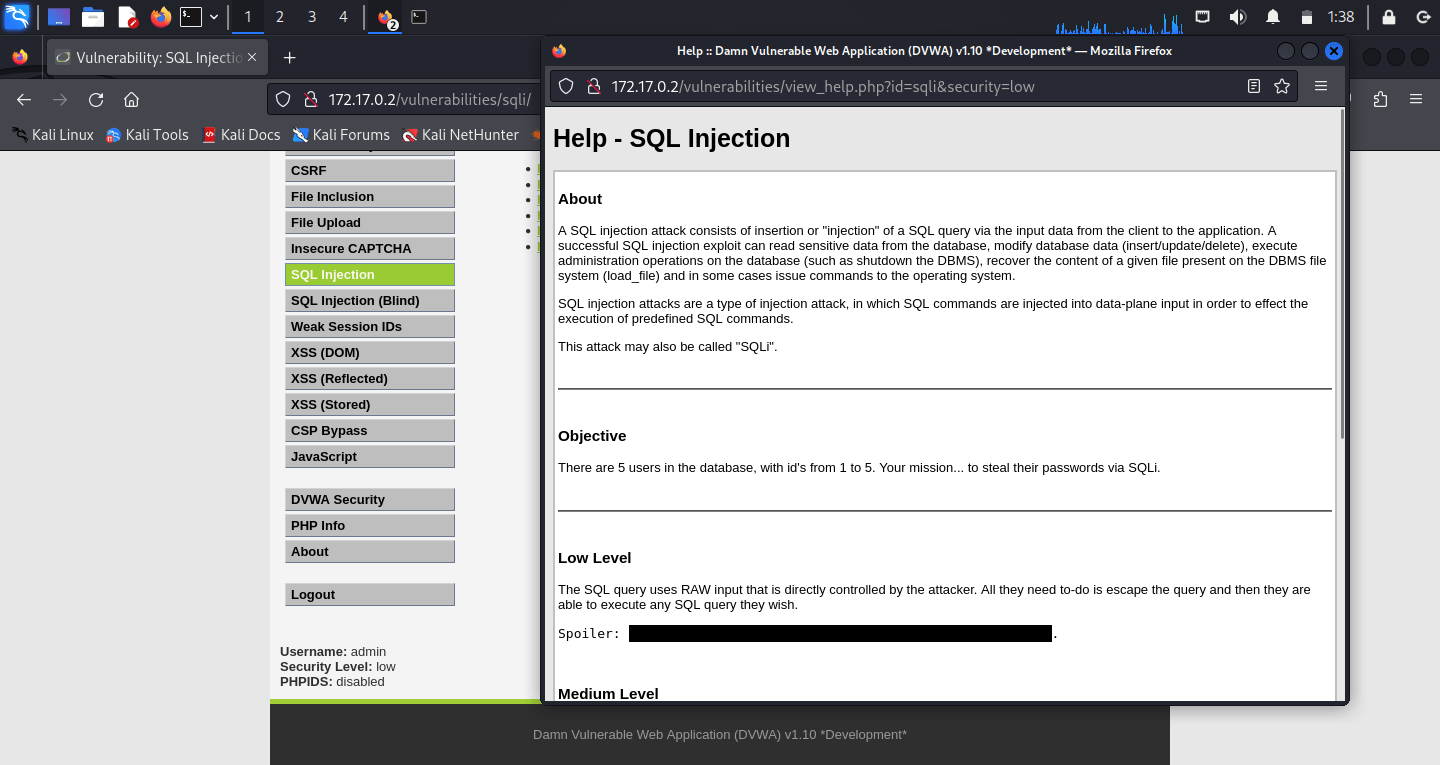The height and width of the screenshot is (765, 1440).
Task: Go back in main Firefox window
Action: [x=24, y=99]
